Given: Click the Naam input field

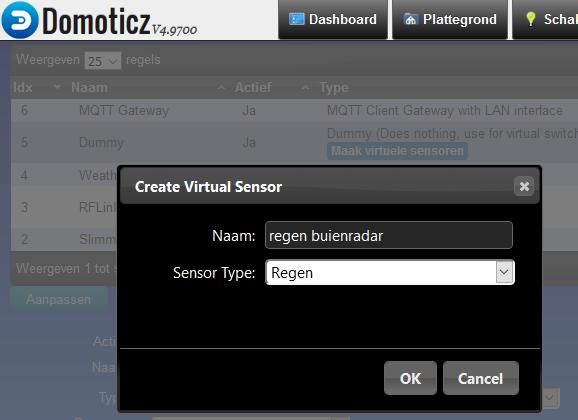Looking at the screenshot, I should 389,235.
